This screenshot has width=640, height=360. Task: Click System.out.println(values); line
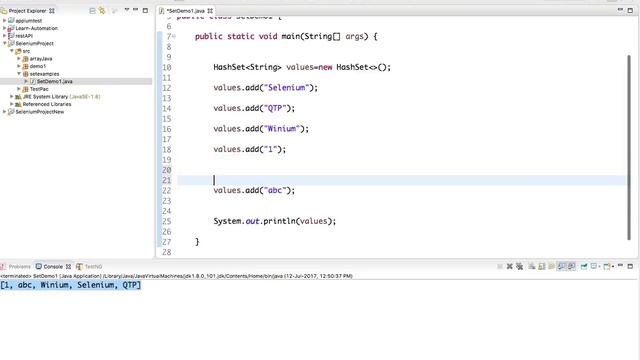click(275, 221)
